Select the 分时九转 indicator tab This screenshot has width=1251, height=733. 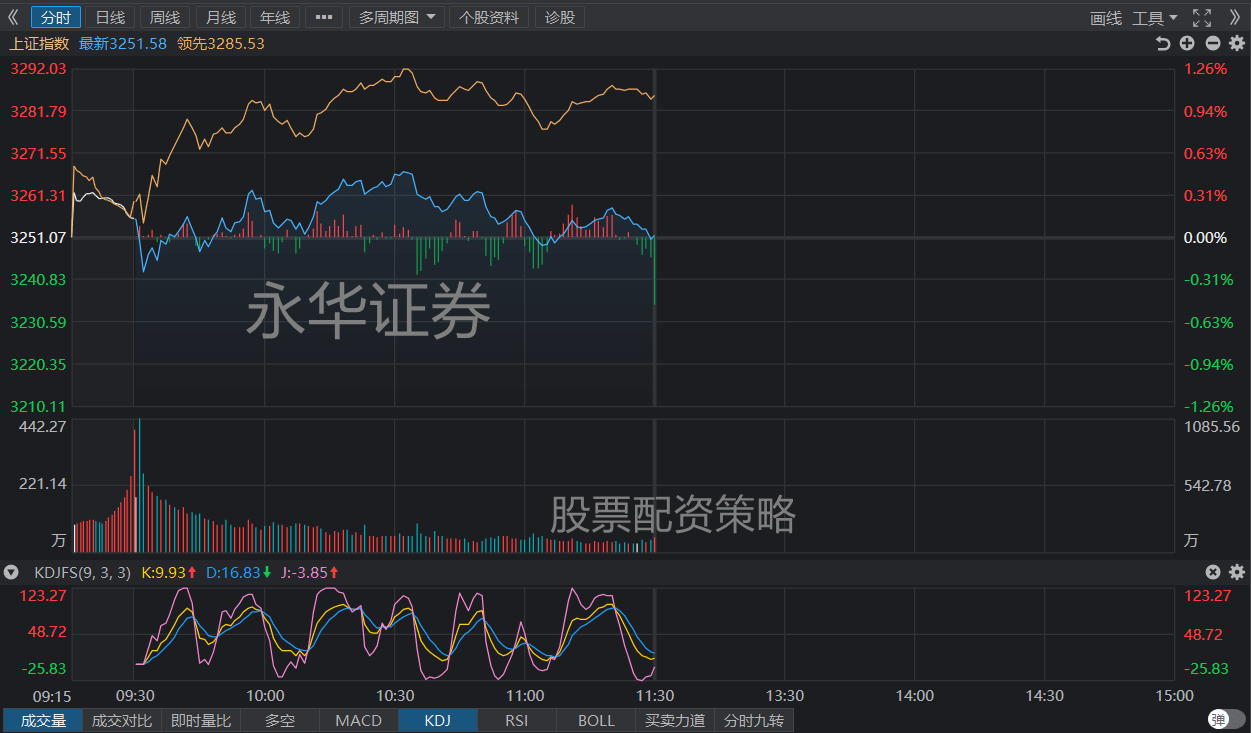coord(754,720)
